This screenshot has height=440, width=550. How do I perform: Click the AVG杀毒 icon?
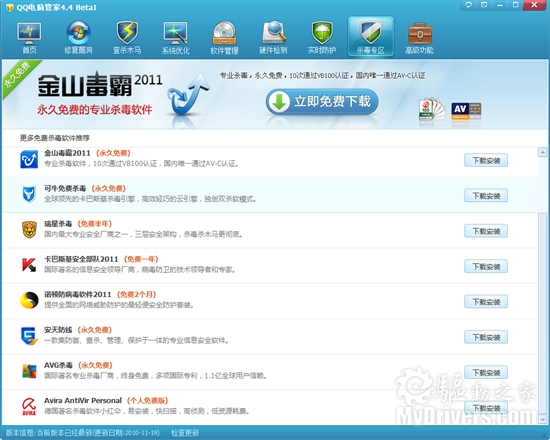[29, 371]
